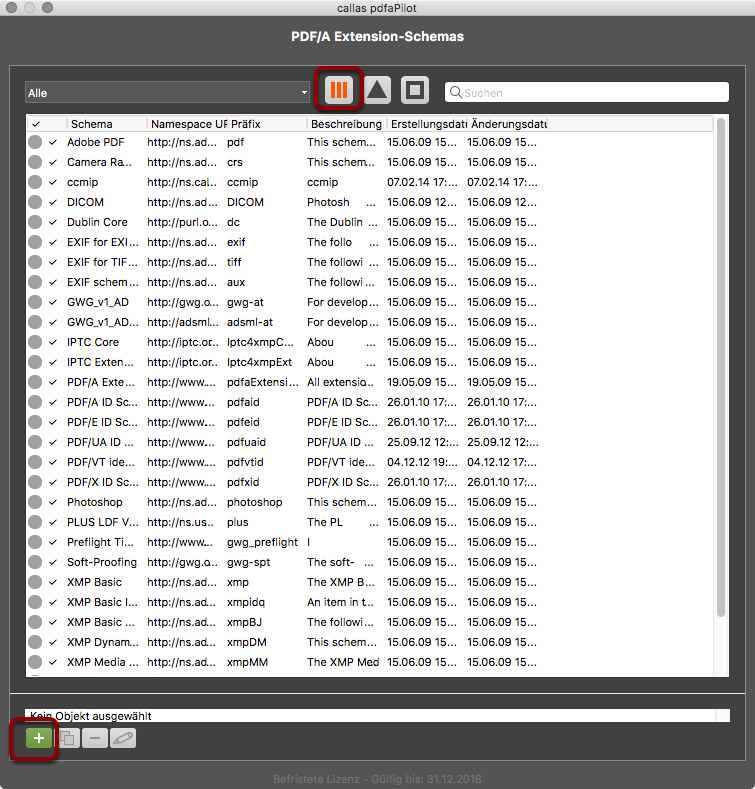Toggle the checkmark for Adobe PDF
The image size is (755, 789).
(x=53, y=142)
